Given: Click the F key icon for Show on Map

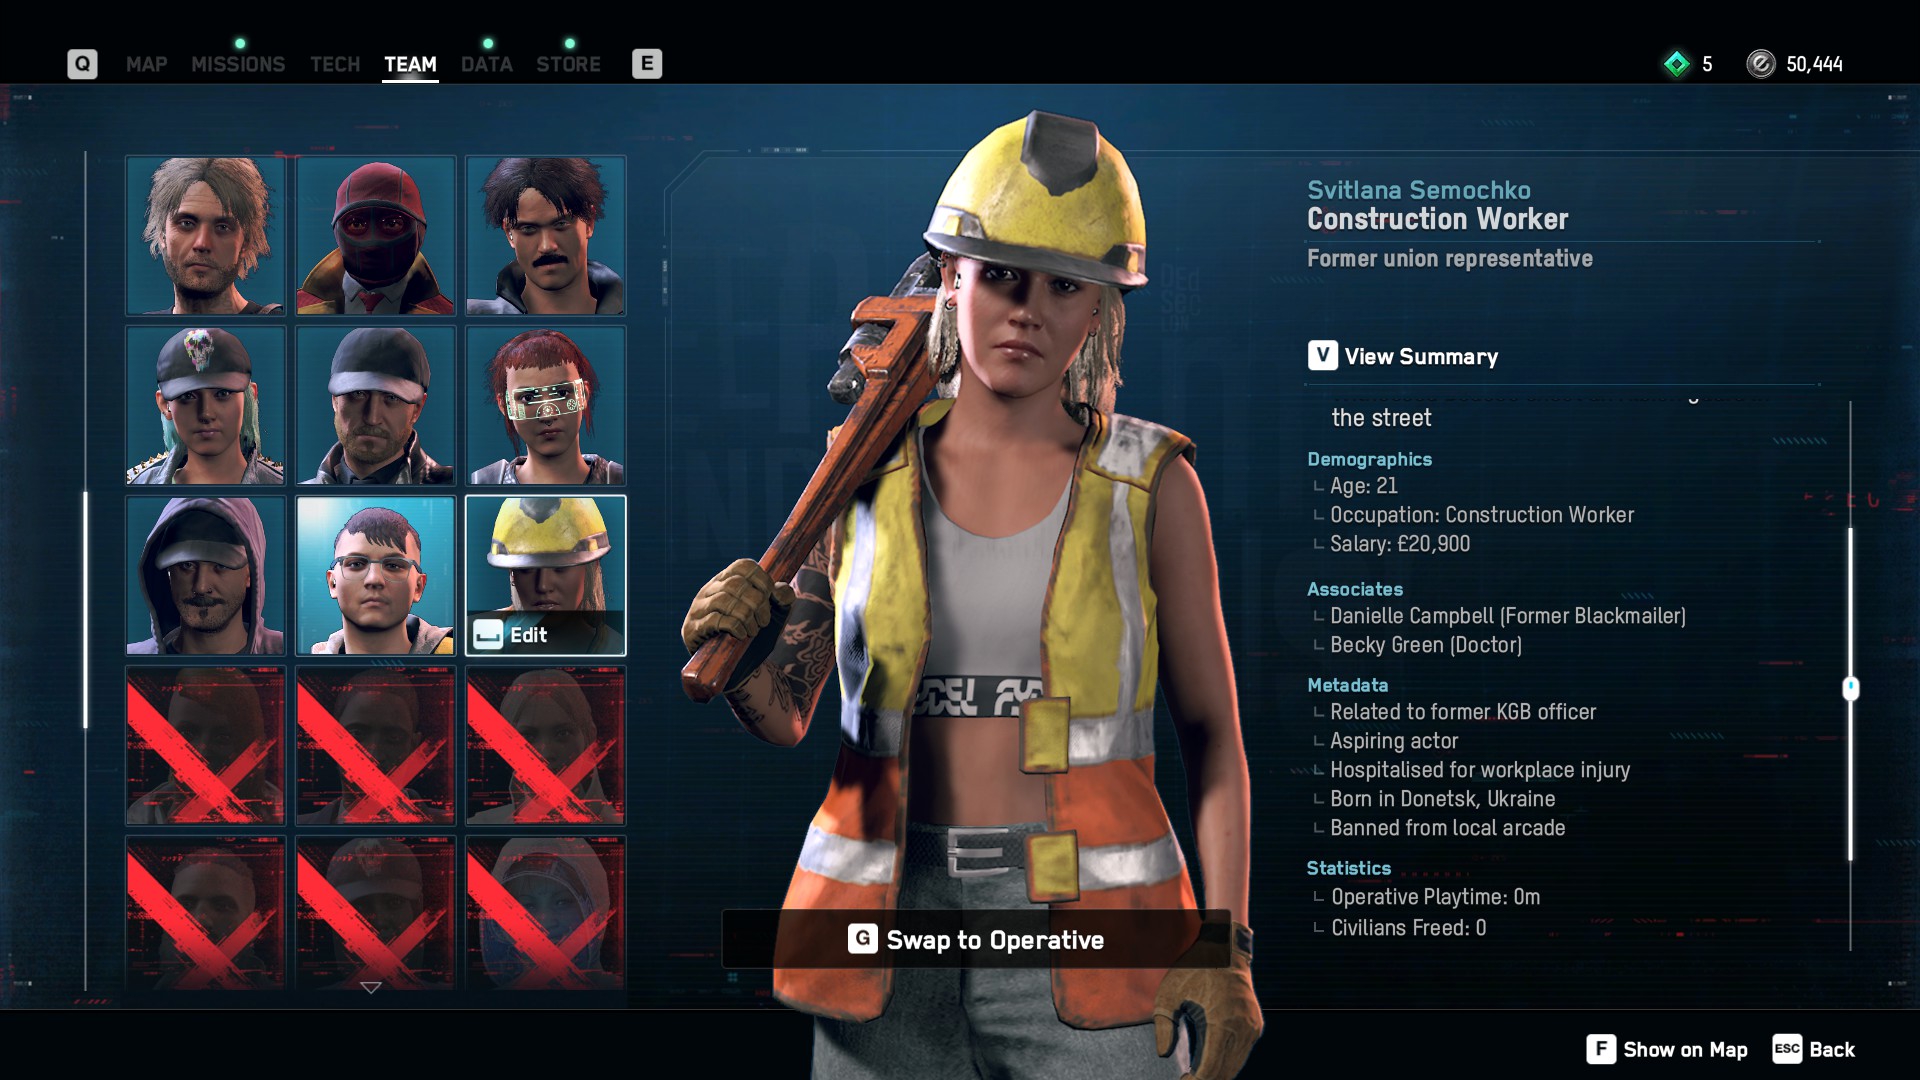Looking at the screenshot, I should pos(1600,1049).
